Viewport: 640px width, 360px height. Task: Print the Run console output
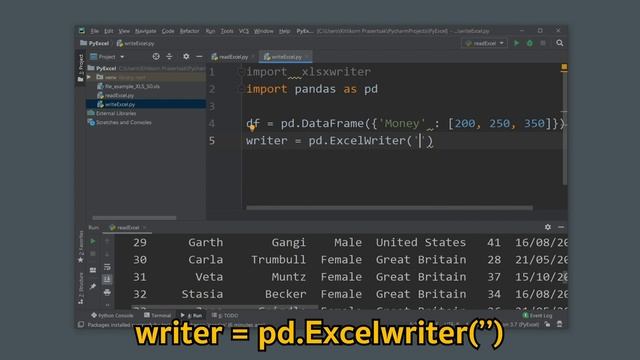[x=107, y=292]
